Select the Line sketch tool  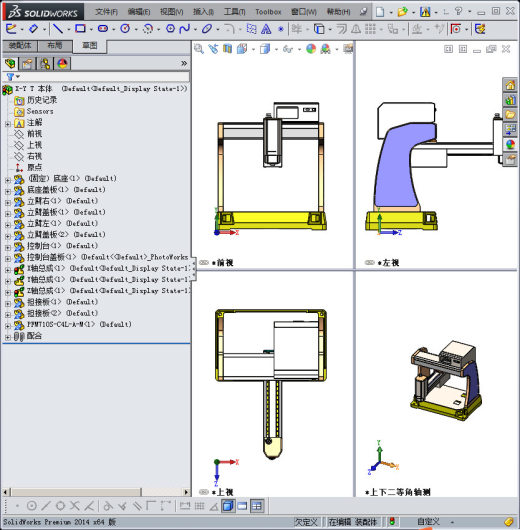point(58,29)
